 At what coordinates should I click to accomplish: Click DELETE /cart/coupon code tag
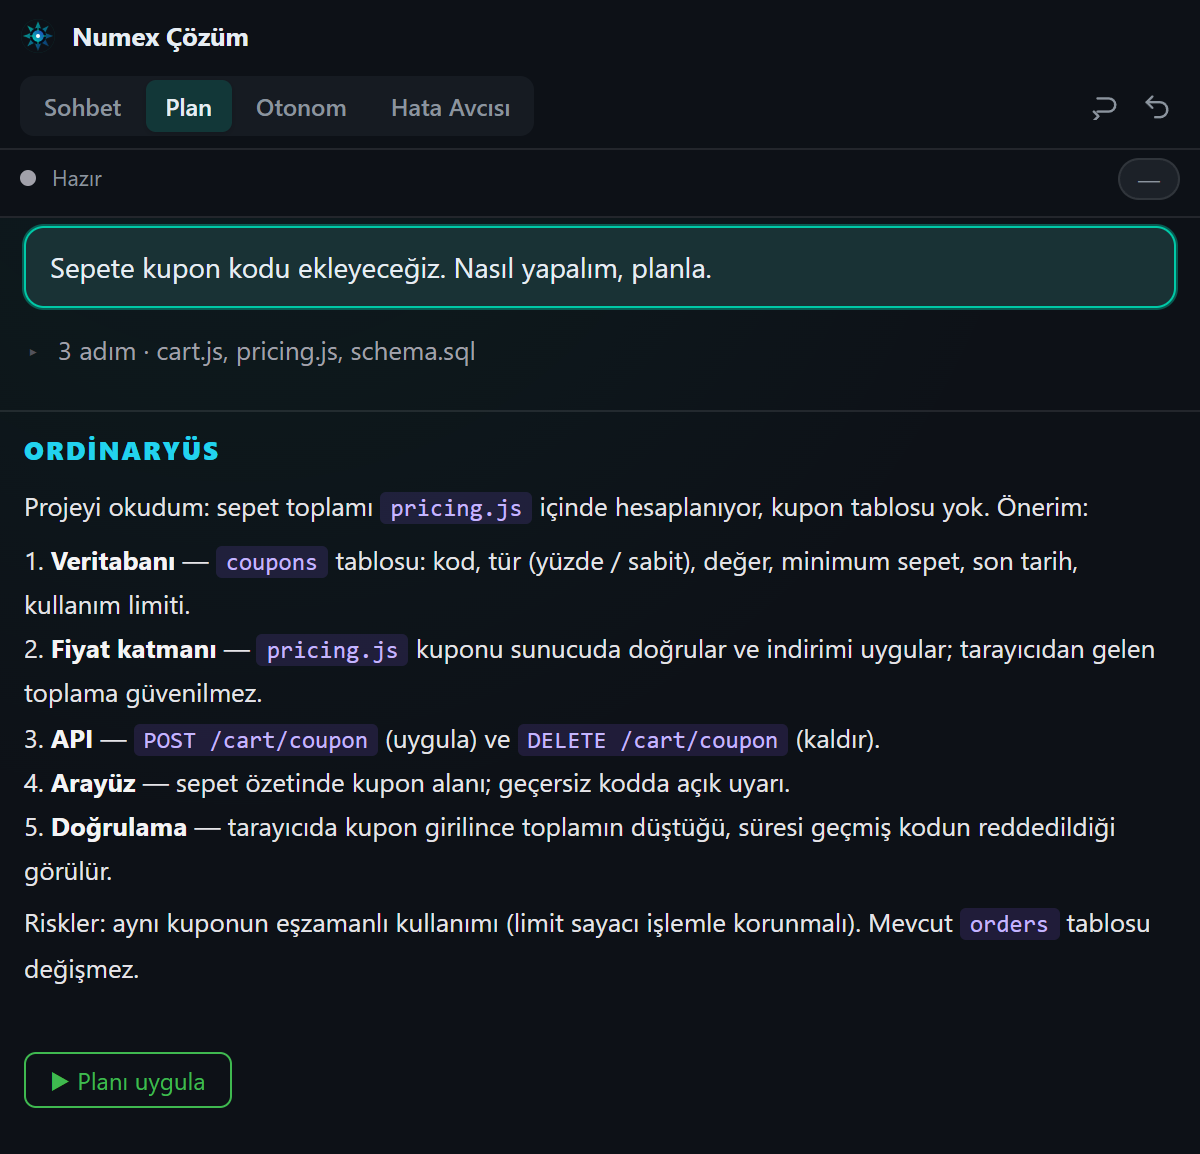point(652,740)
